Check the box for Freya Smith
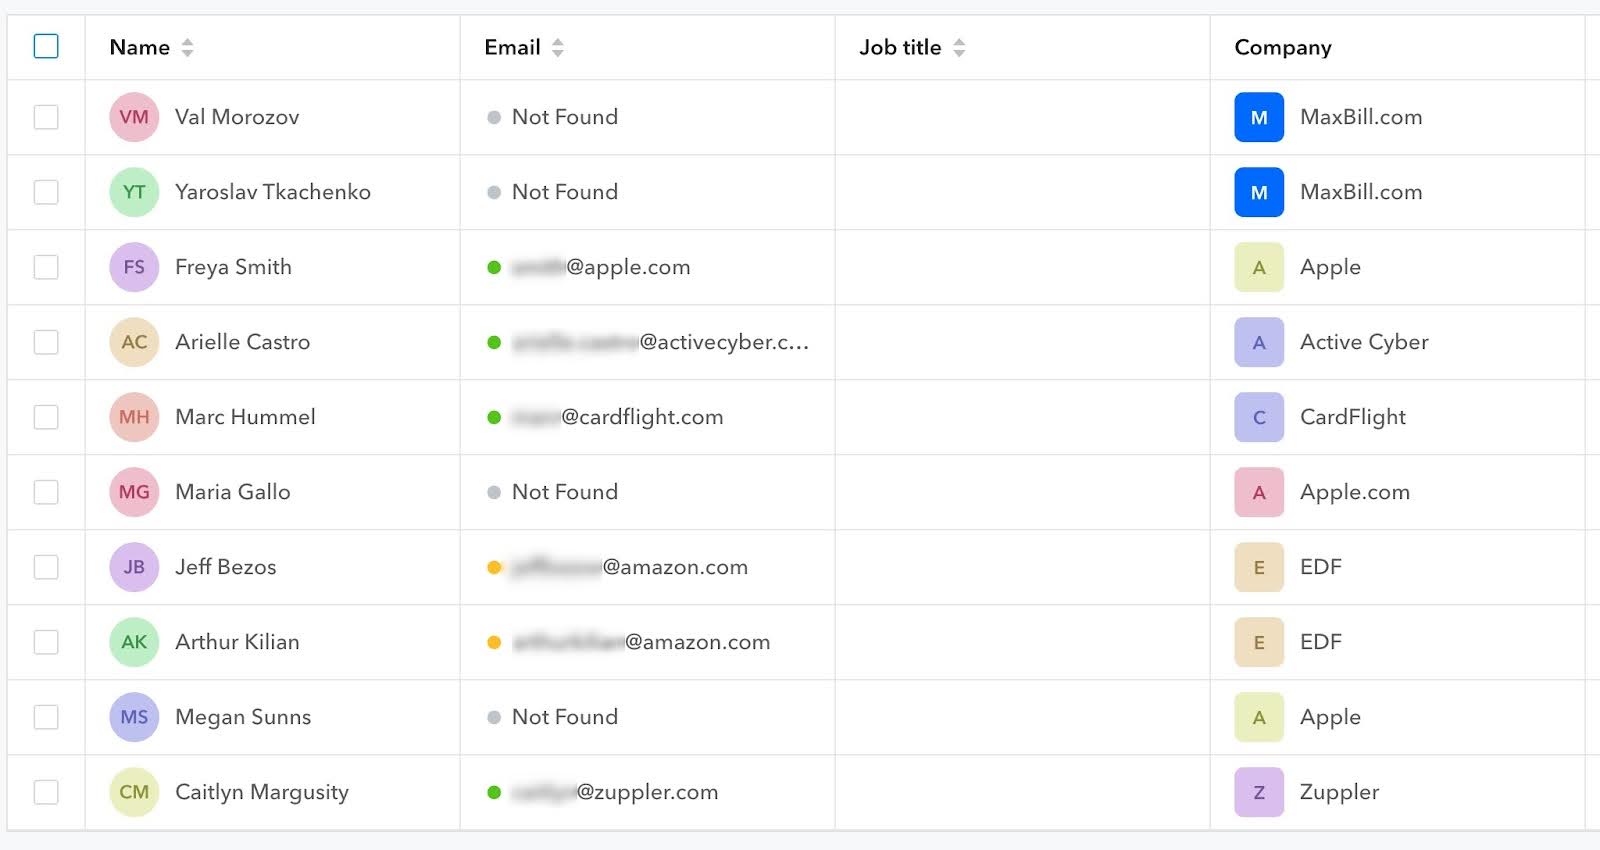Screen dimensions: 1600x850 click(x=46, y=267)
